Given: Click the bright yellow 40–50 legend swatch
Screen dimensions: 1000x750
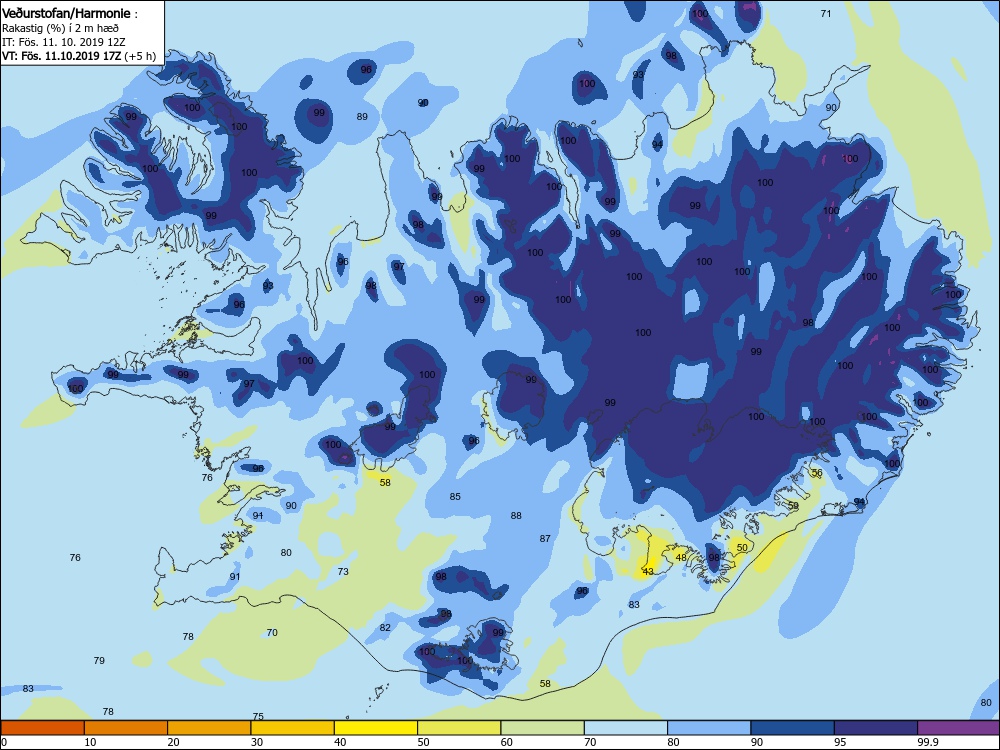Looking at the screenshot, I should (376, 728).
